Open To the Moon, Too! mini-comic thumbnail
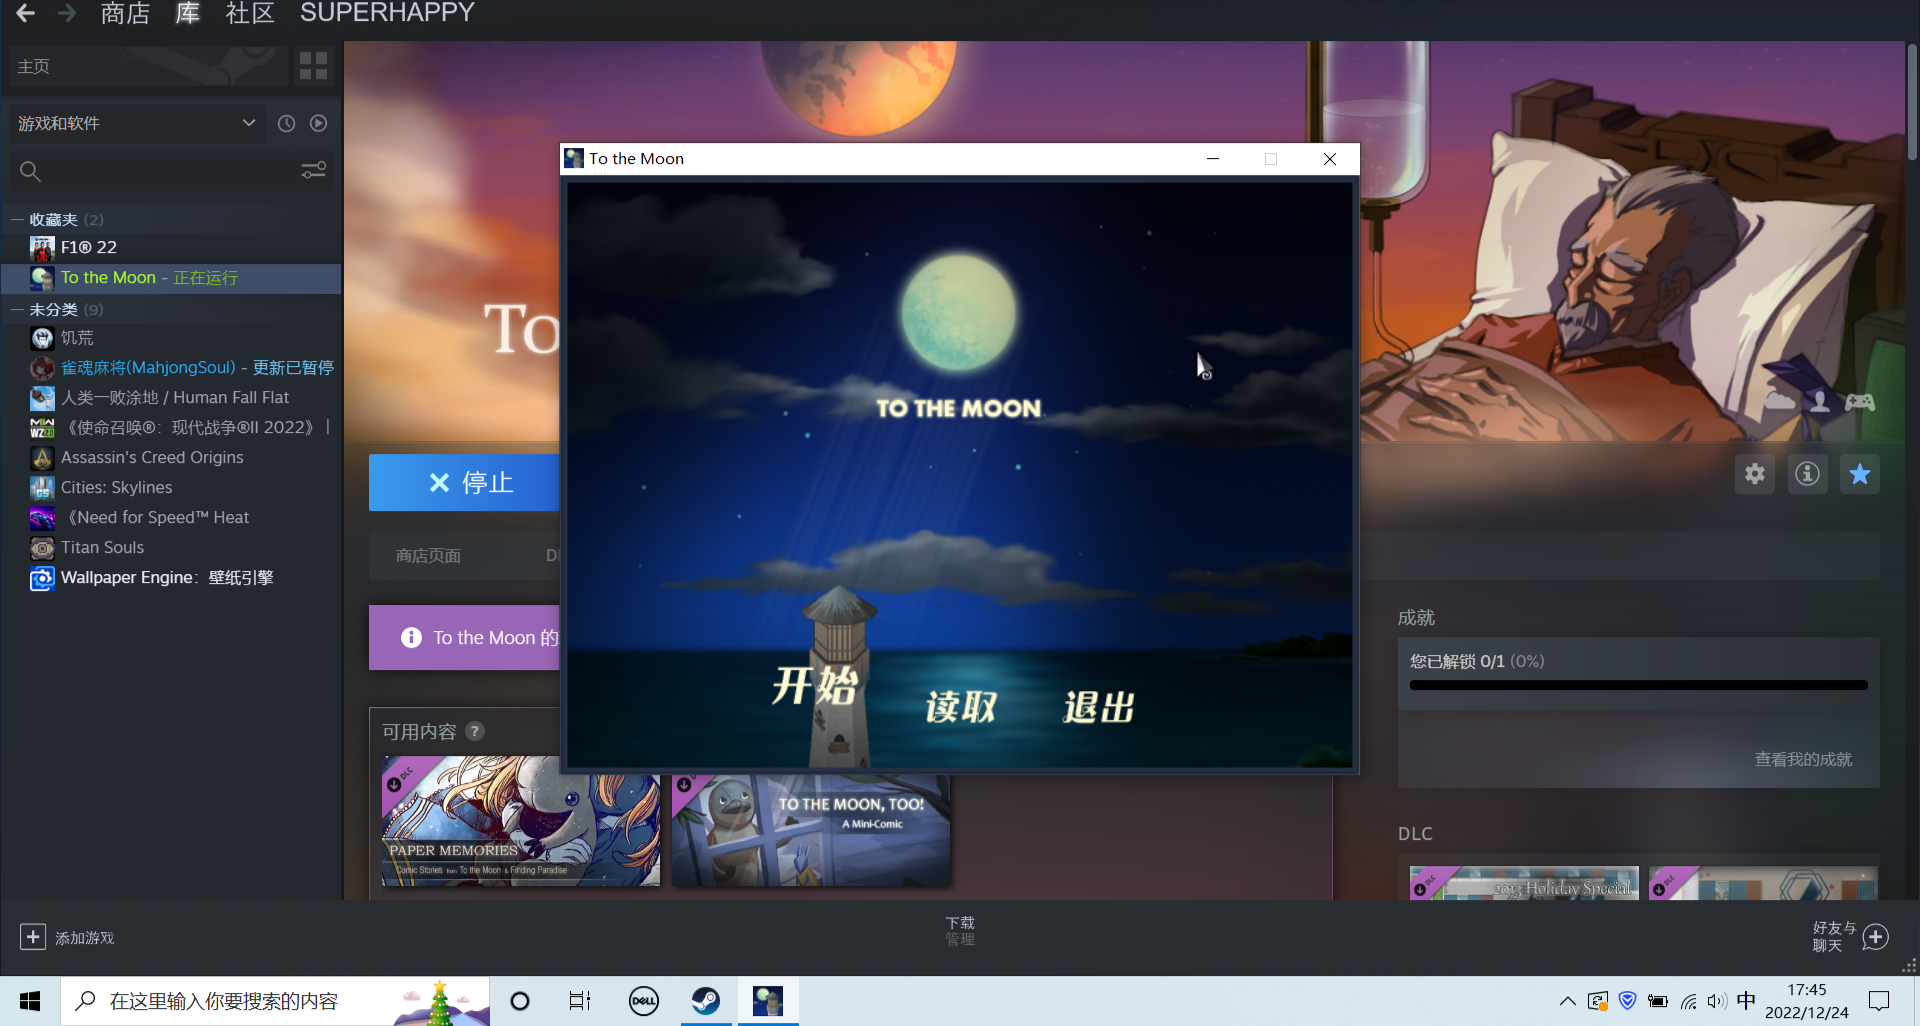 point(811,830)
